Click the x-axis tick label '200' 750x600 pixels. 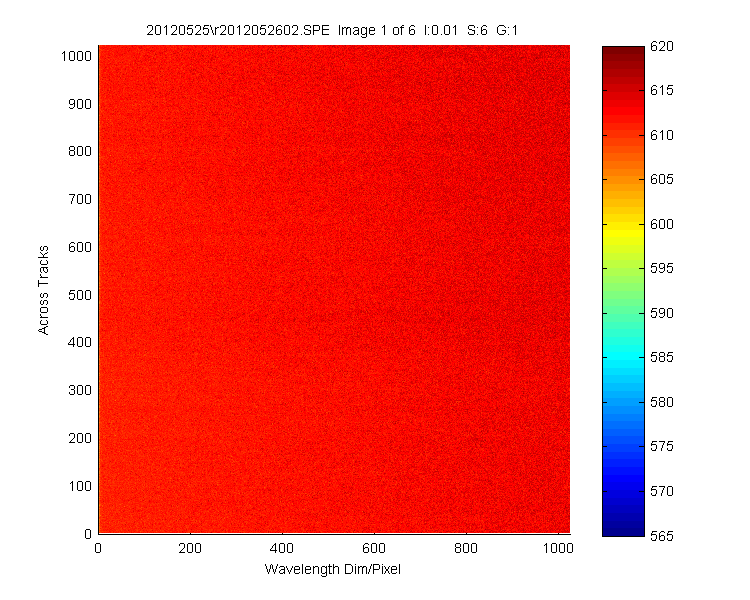tap(190, 548)
